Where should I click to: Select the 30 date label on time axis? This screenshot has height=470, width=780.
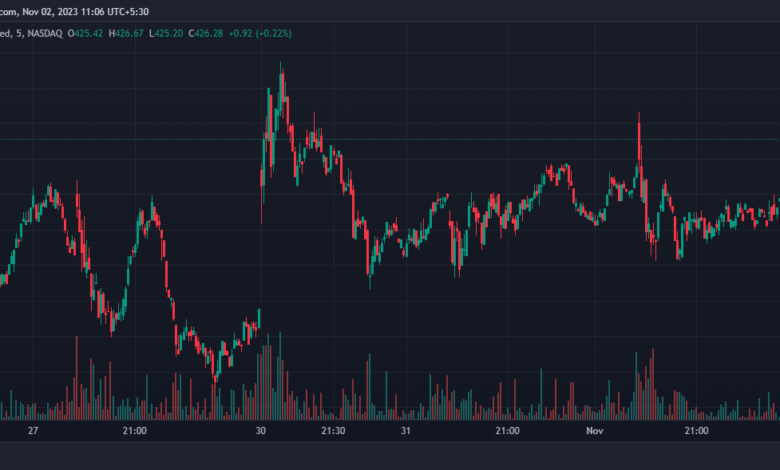(261, 431)
